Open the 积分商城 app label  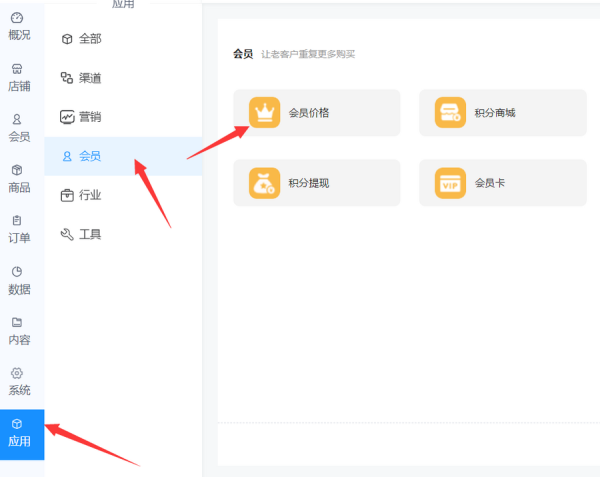[x=495, y=113]
